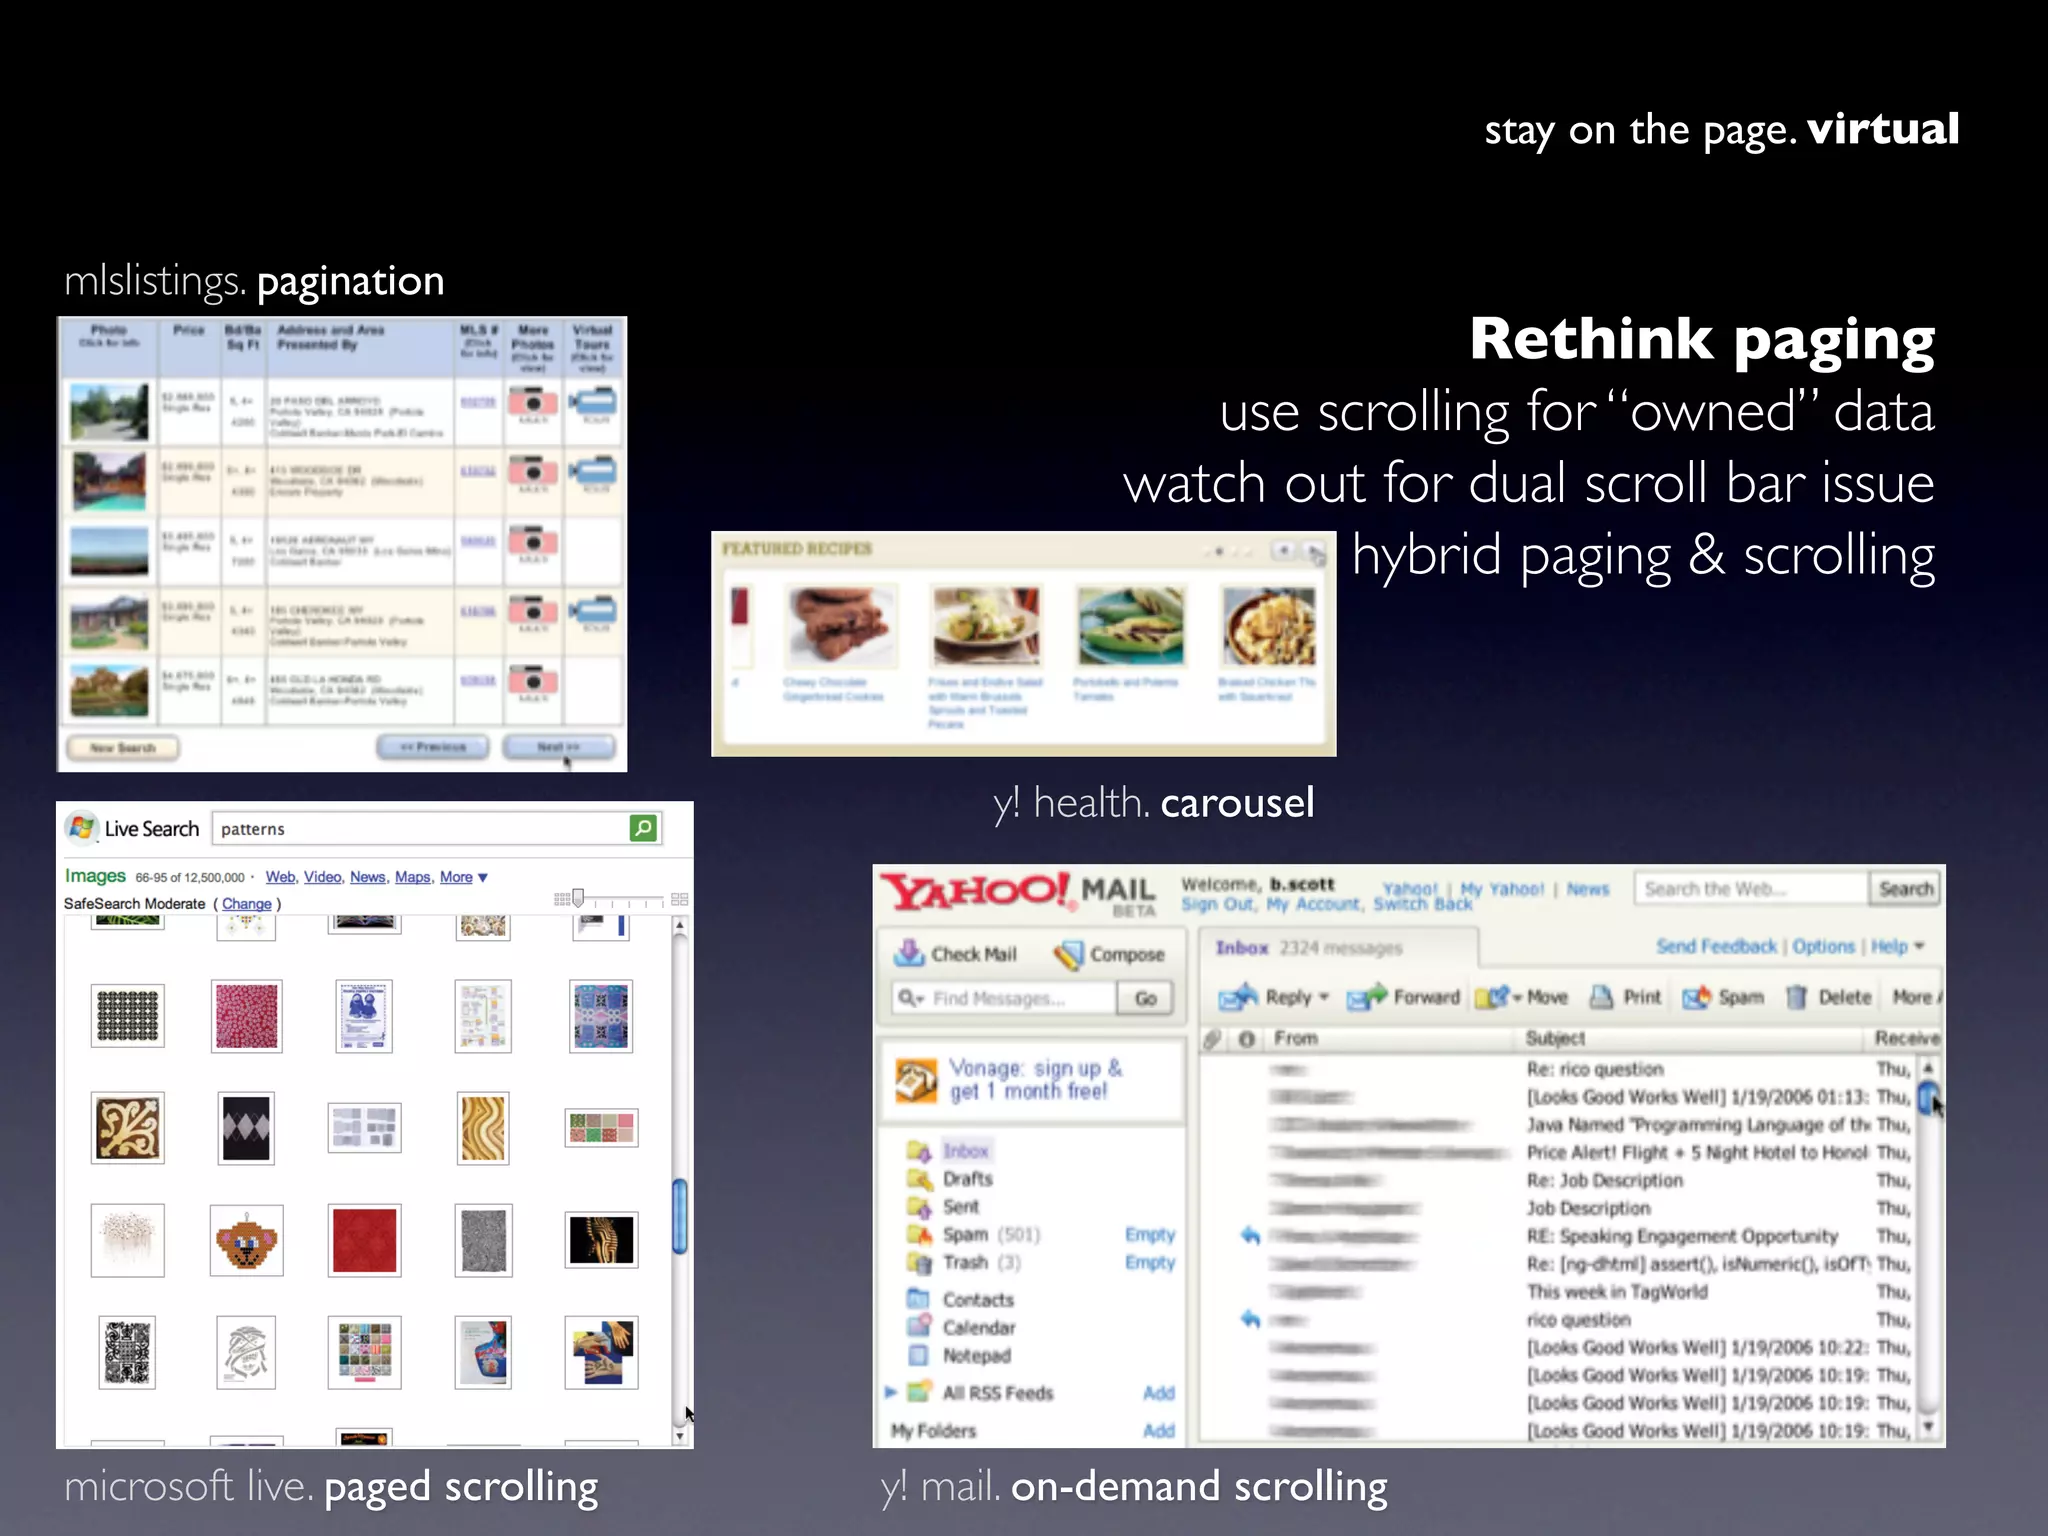Click the Search button in Yahoo Mail header
Screen dimensions: 2048x1536
[x=1905, y=889]
